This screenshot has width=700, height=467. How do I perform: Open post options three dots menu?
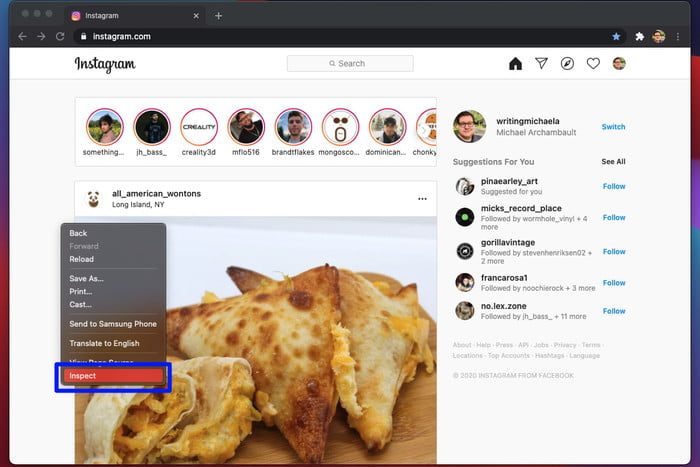coord(422,199)
